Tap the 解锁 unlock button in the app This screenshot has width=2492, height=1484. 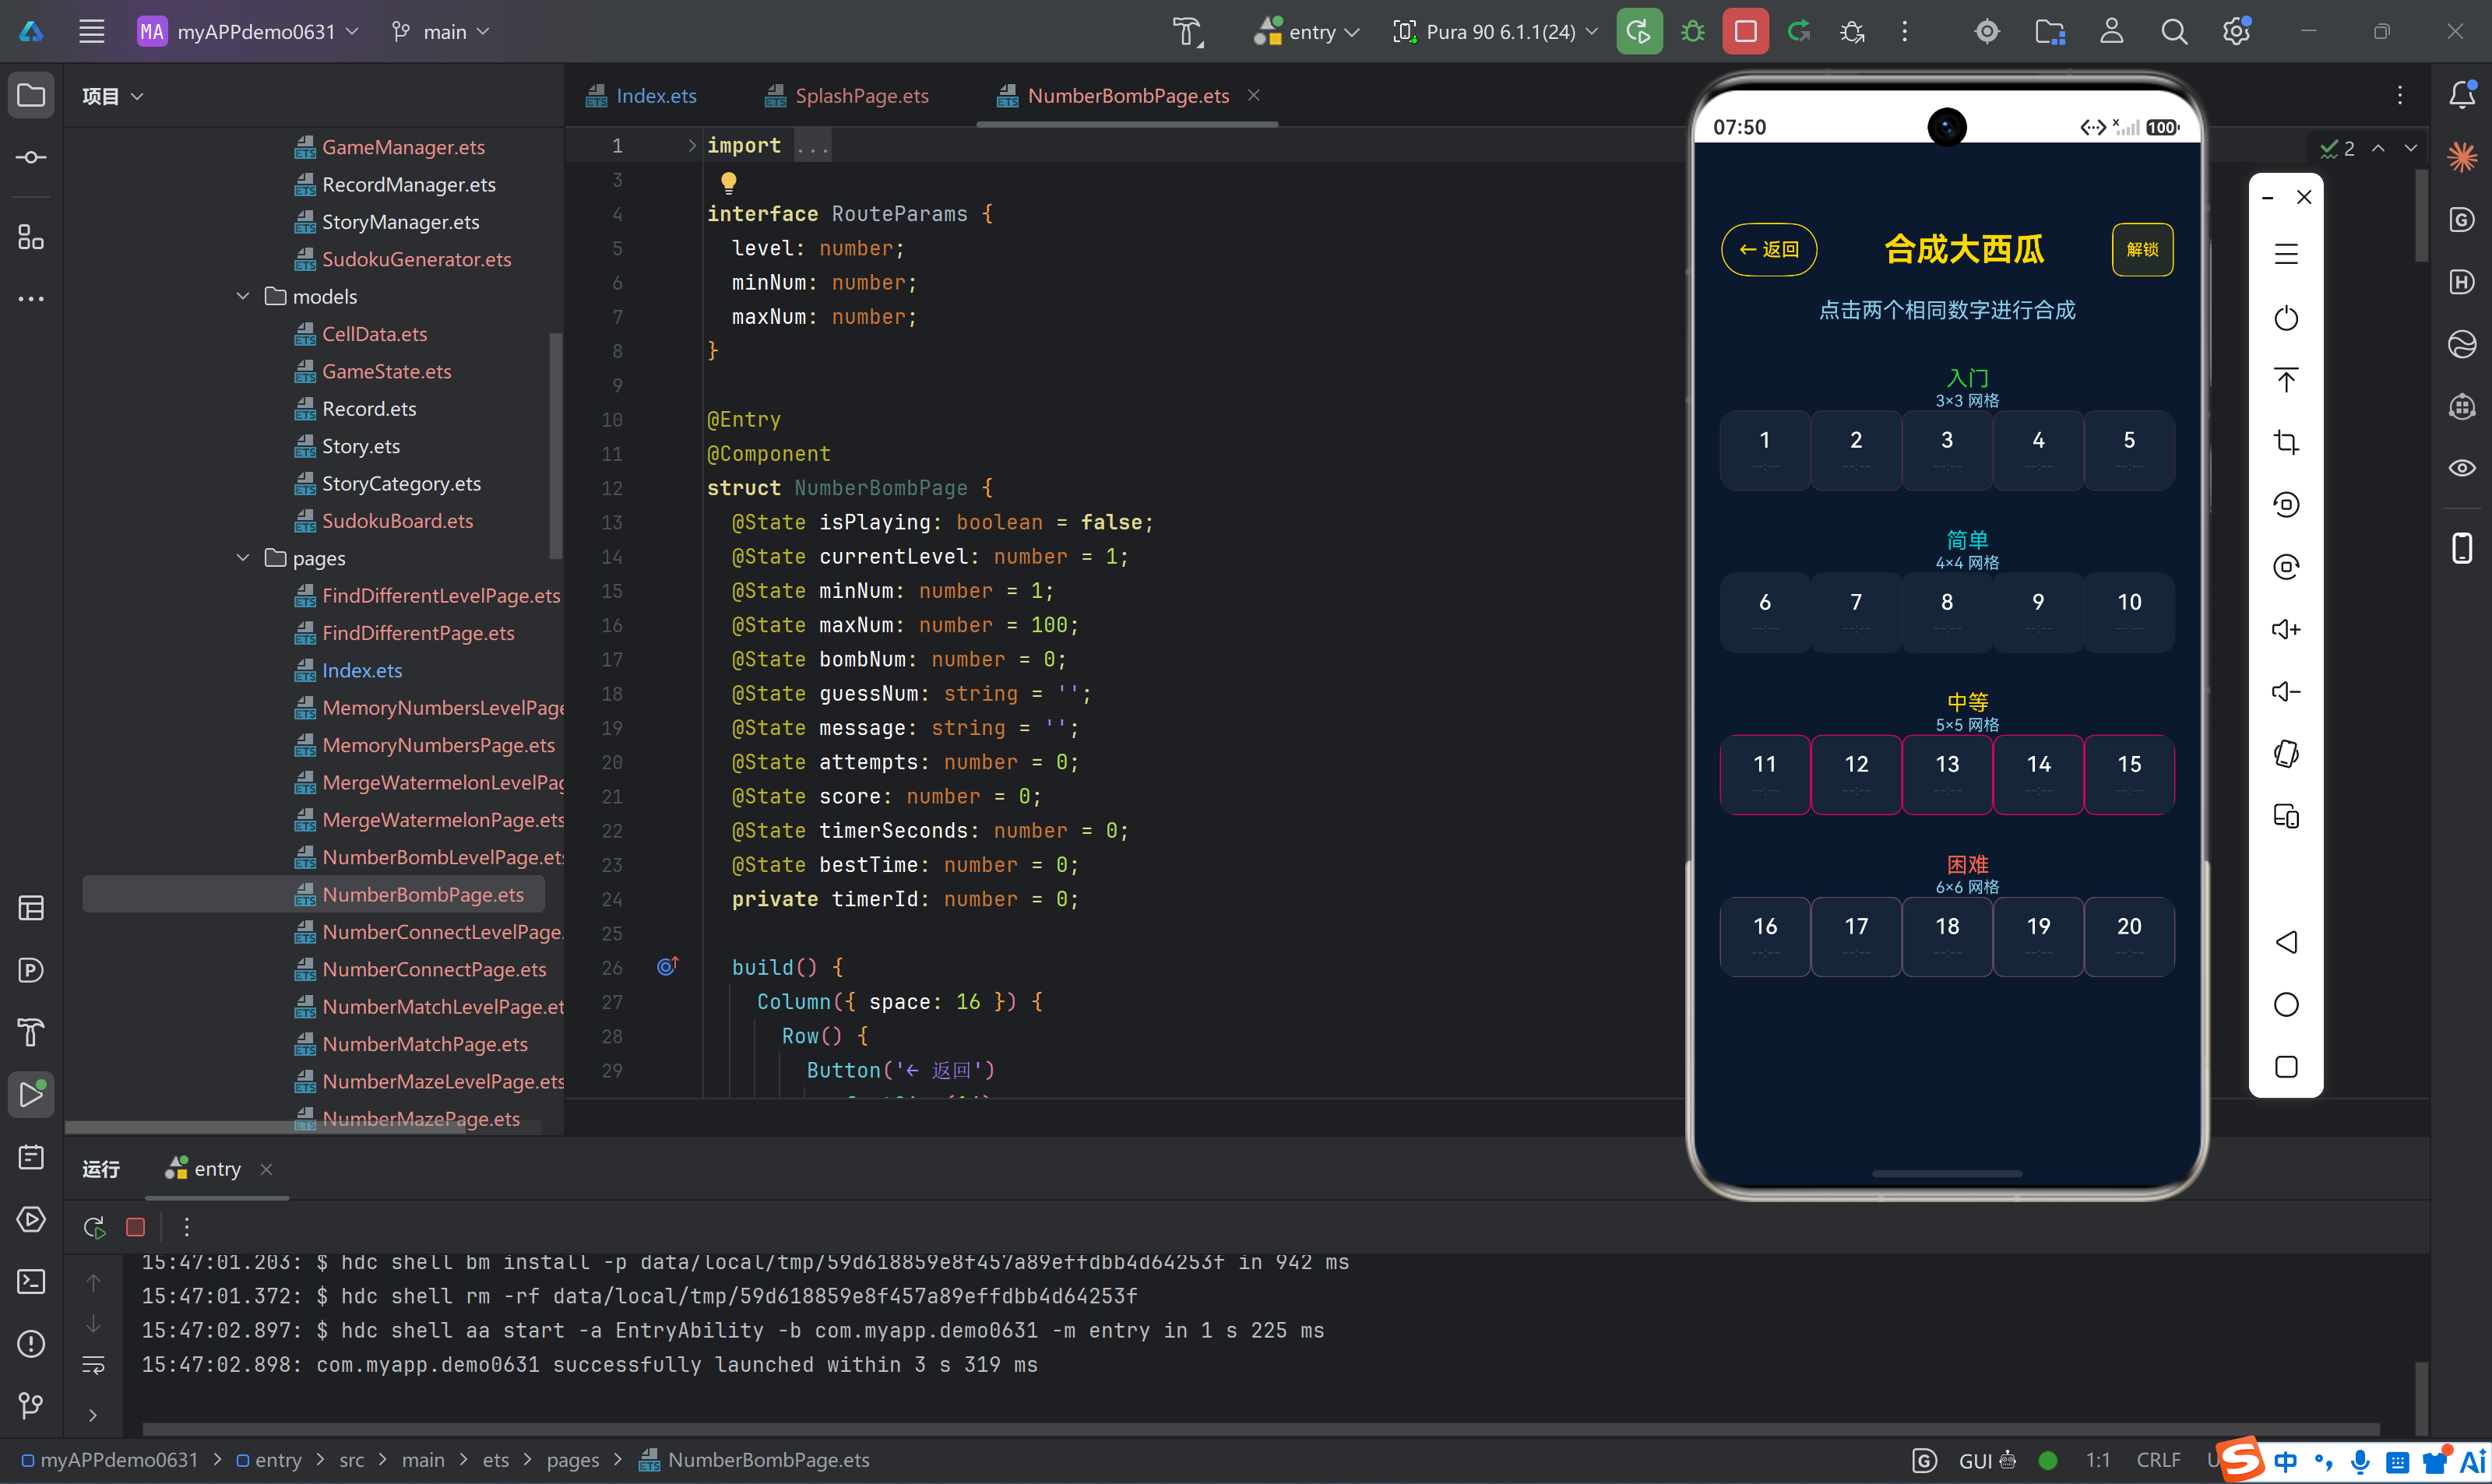2142,249
